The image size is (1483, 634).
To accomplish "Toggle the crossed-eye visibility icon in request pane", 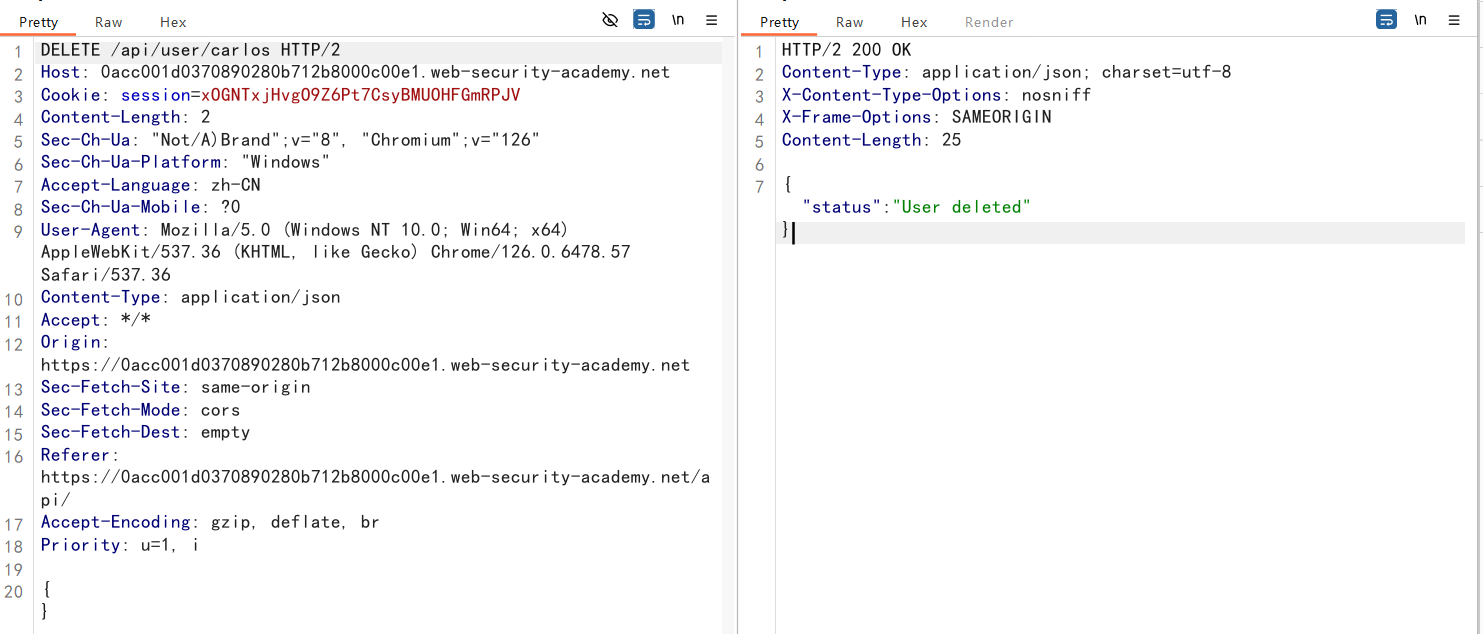I will coord(610,20).
